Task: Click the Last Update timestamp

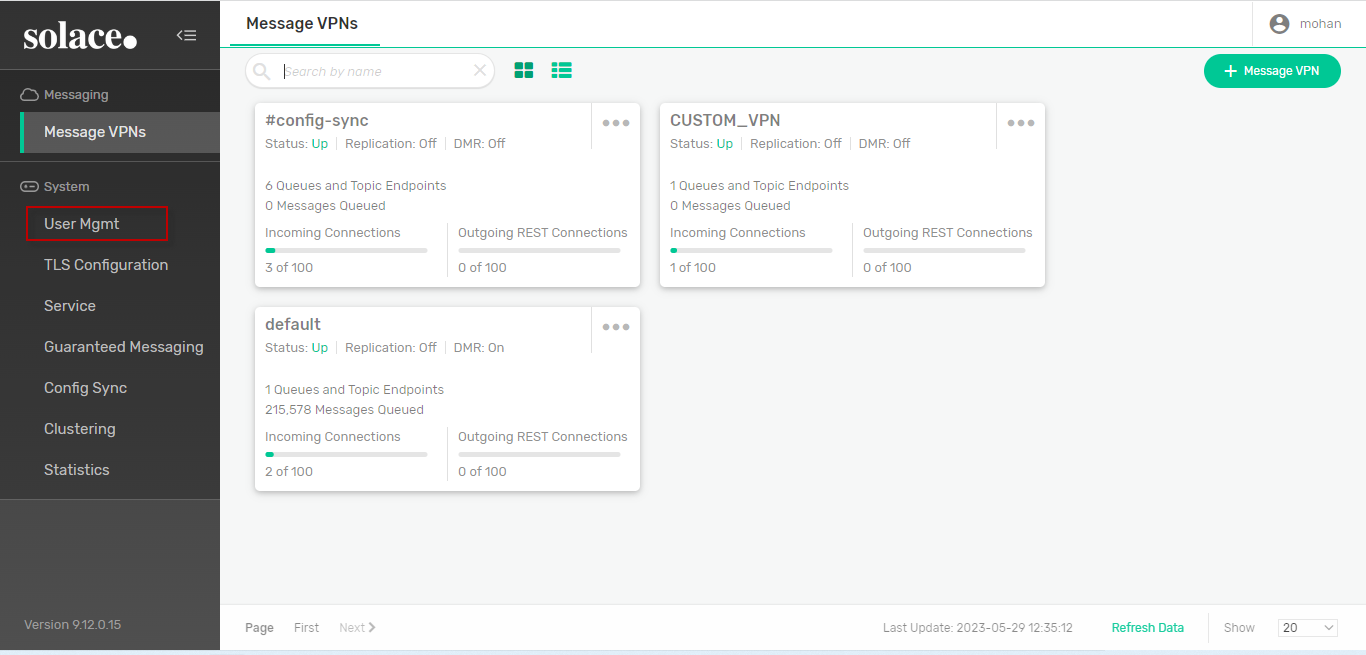Action: pyautogui.click(x=978, y=628)
